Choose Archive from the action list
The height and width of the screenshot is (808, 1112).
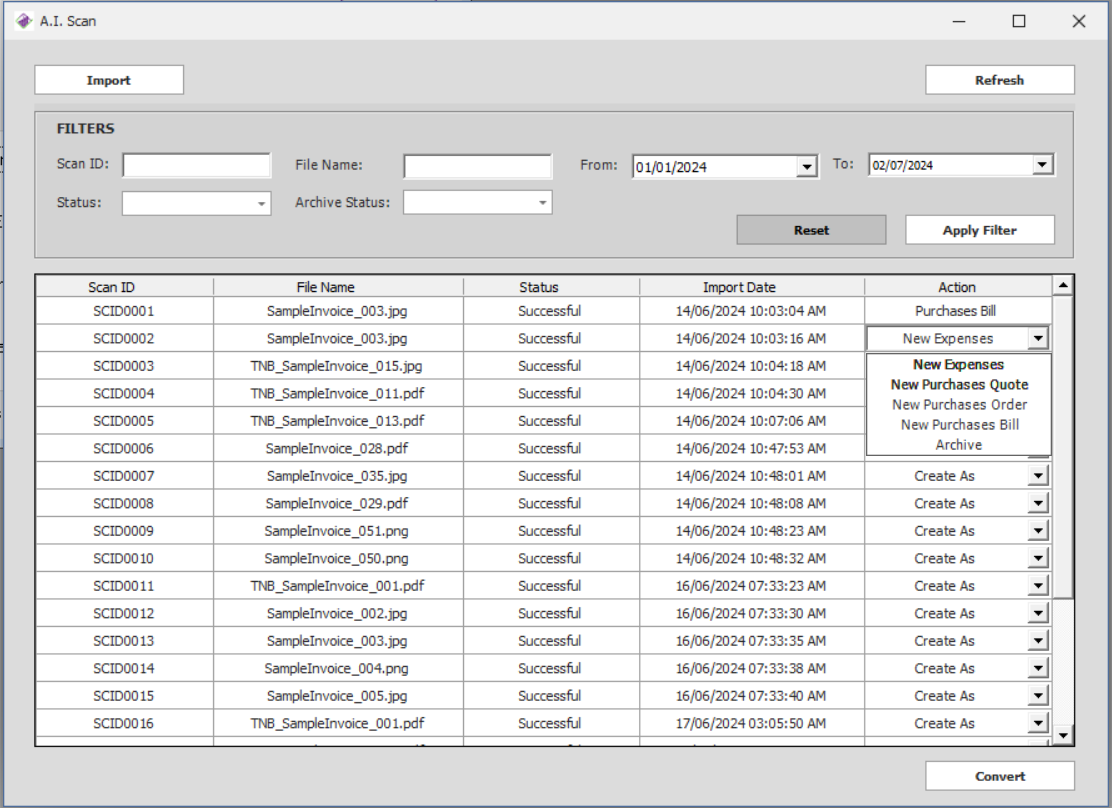coord(959,445)
